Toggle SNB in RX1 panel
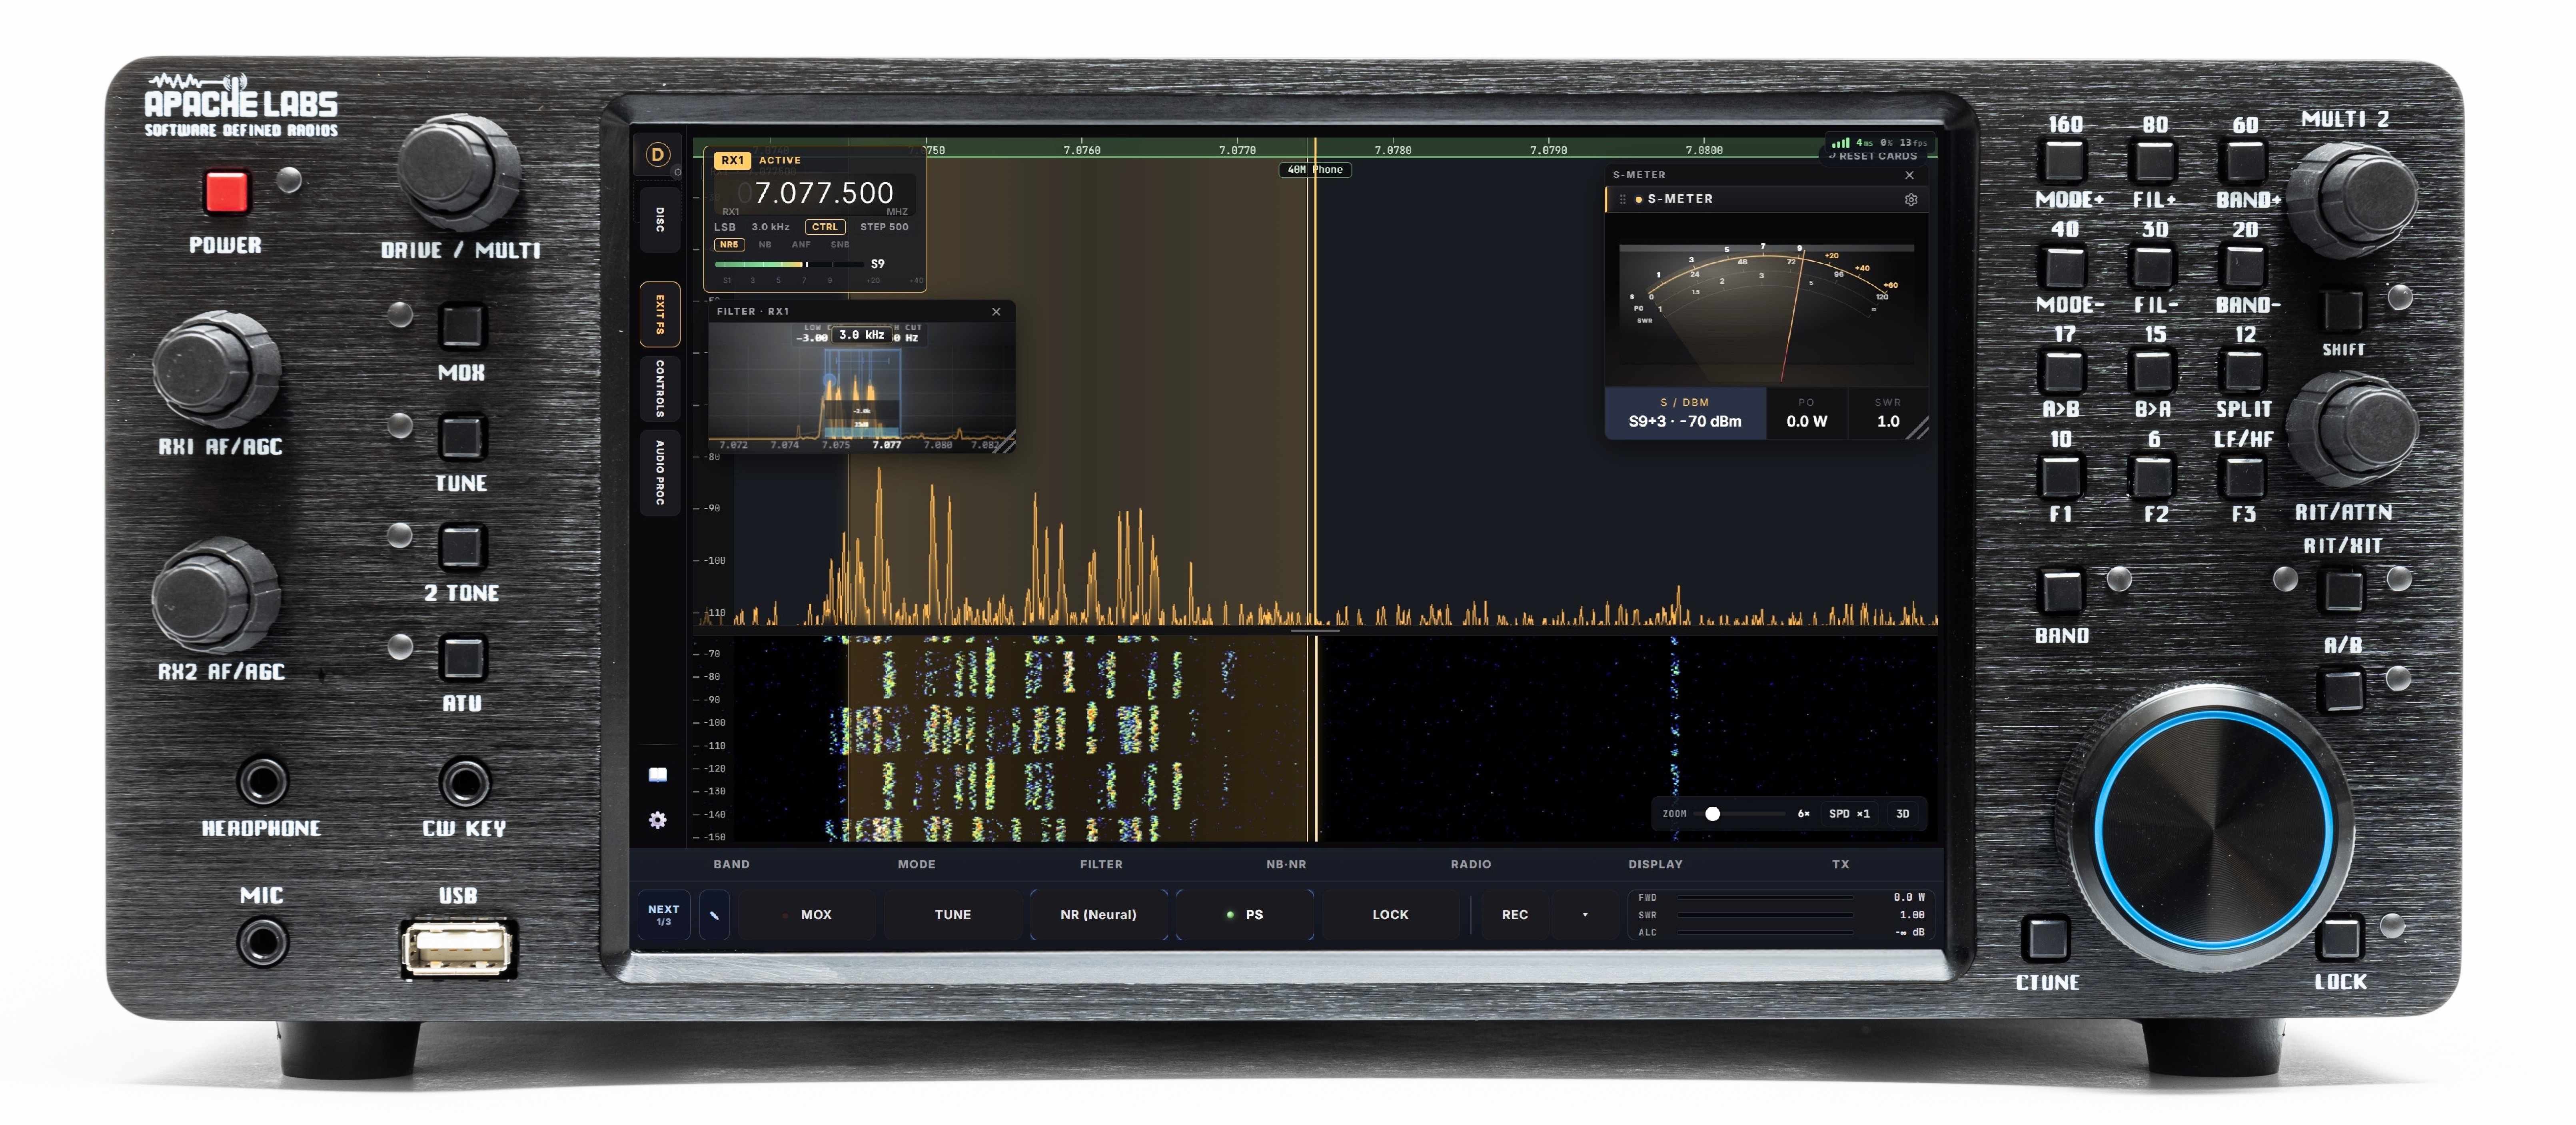This screenshot has width=2576, height=1125. (840, 245)
